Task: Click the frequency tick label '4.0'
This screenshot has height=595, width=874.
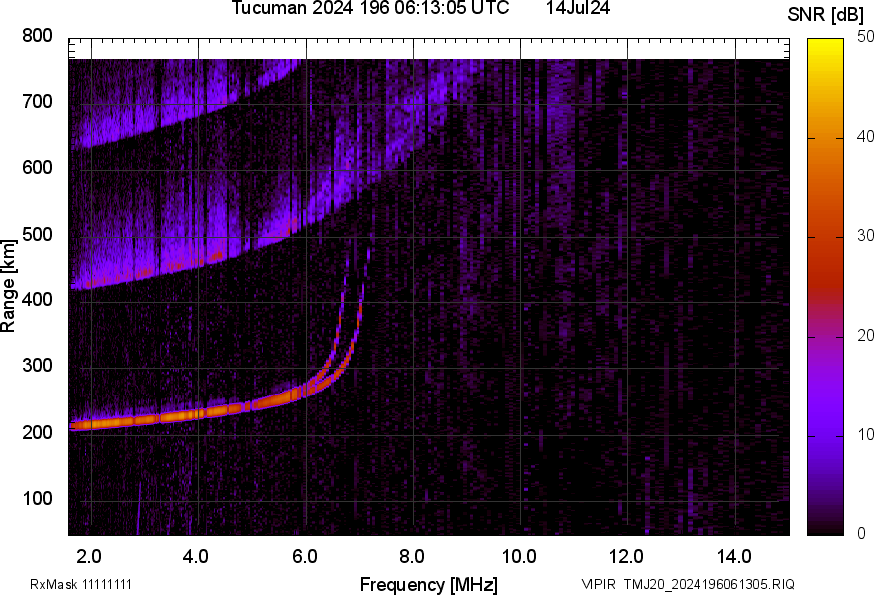Action: click(196, 557)
